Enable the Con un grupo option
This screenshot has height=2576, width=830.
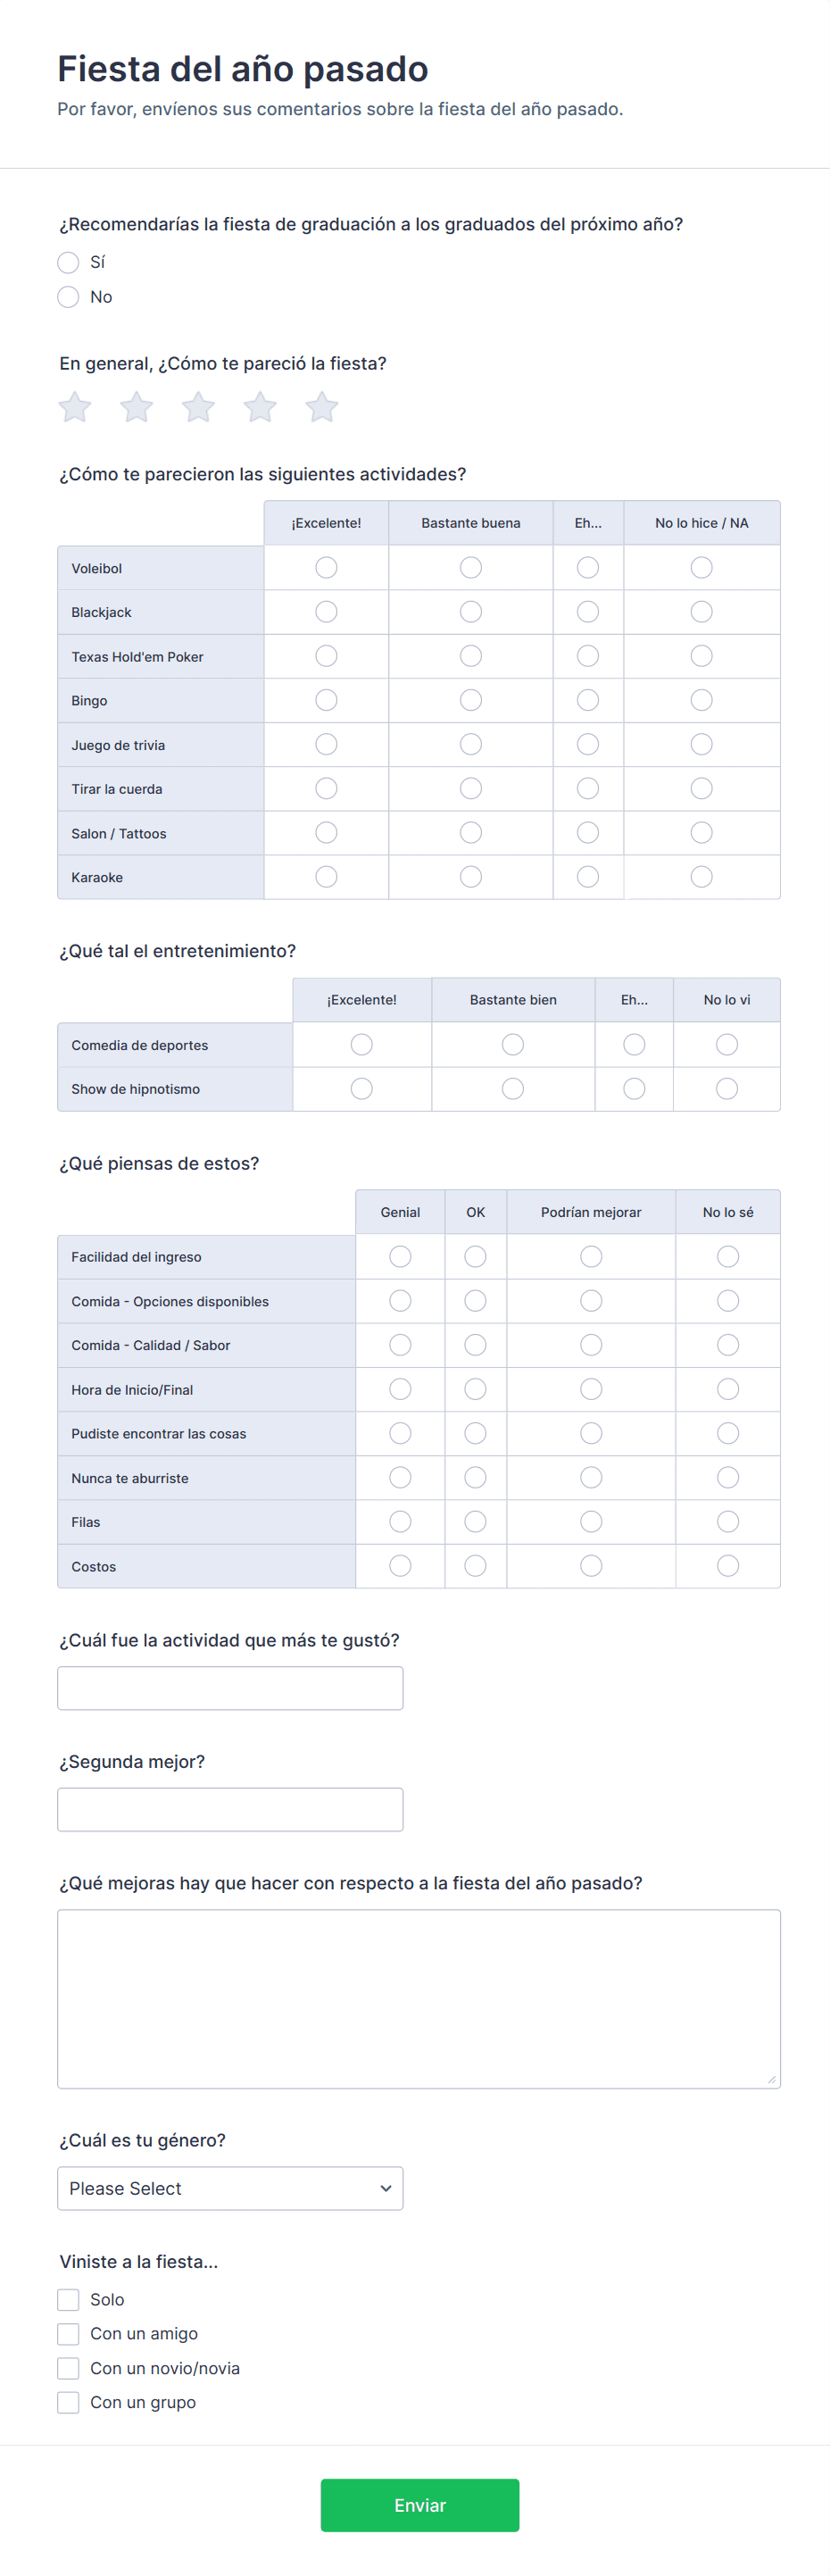[68, 2402]
